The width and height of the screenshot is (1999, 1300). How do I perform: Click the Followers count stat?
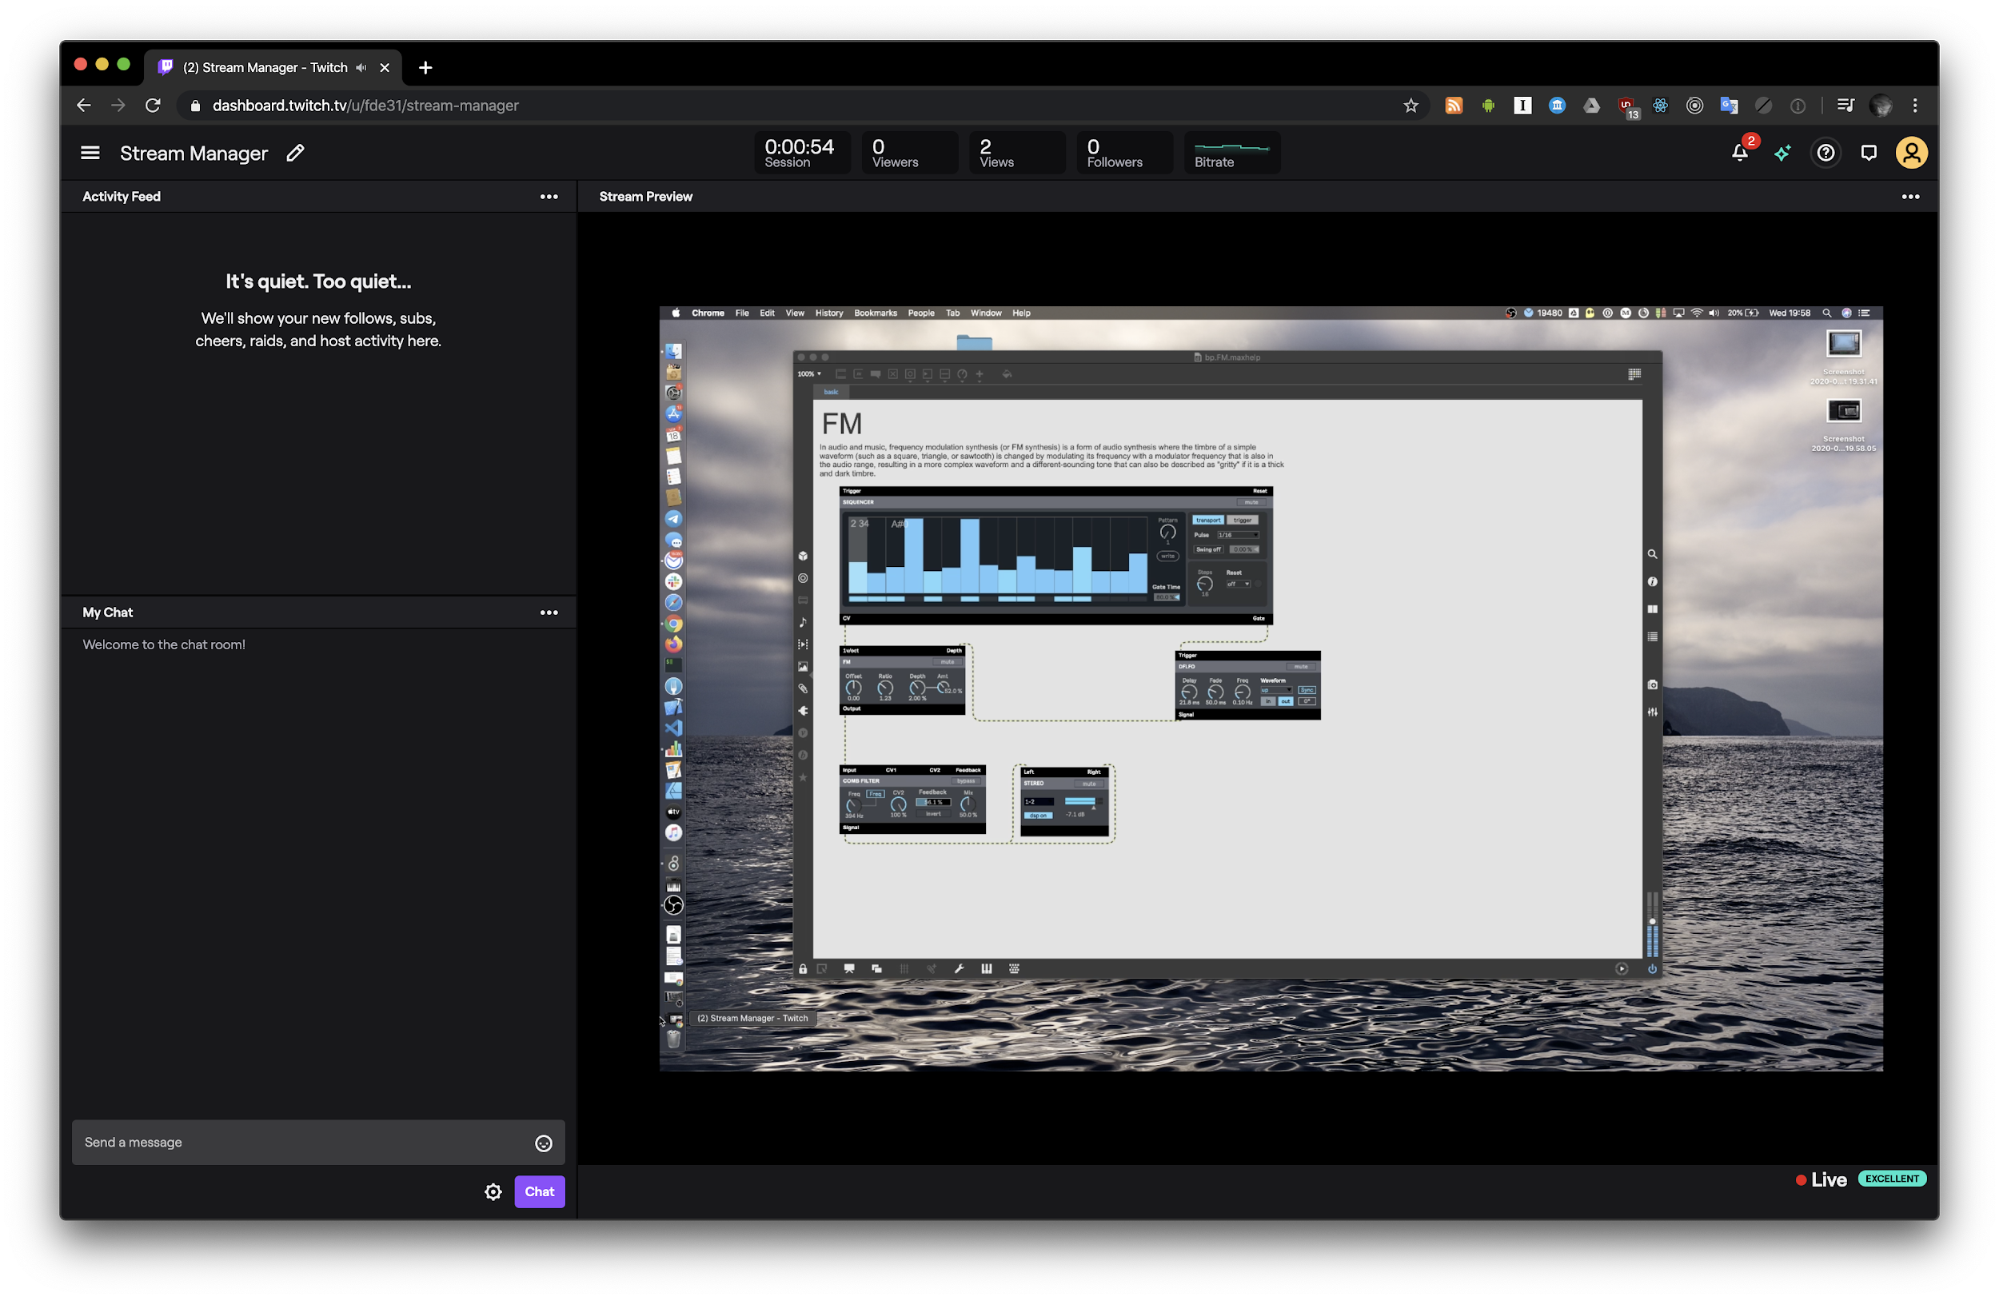pyautogui.click(x=1124, y=153)
